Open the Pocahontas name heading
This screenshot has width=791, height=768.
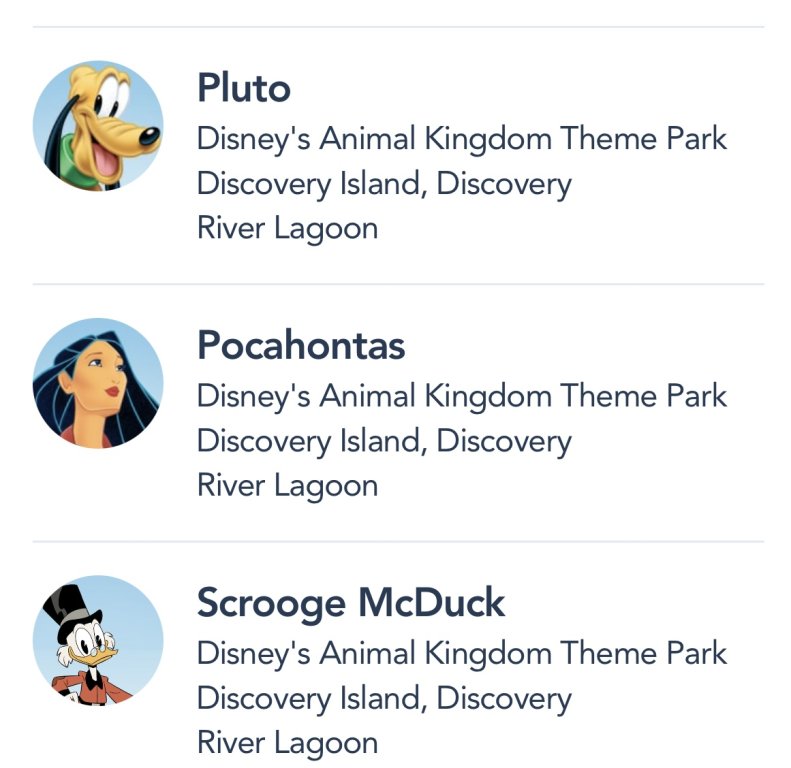click(x=301, y=345)
